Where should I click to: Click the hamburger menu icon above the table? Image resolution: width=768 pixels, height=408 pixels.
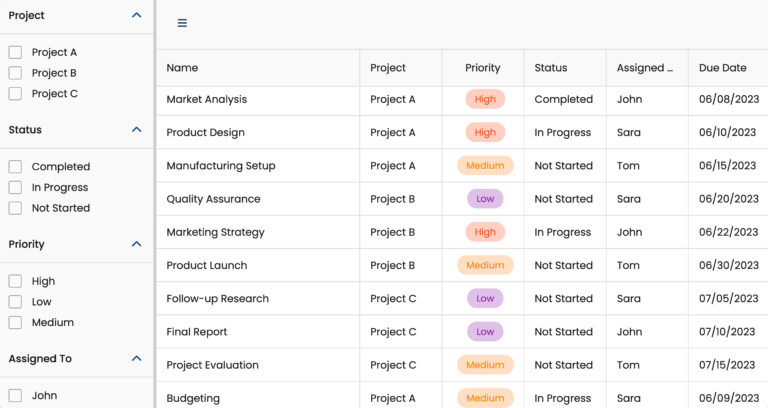[x=182, y=23]
